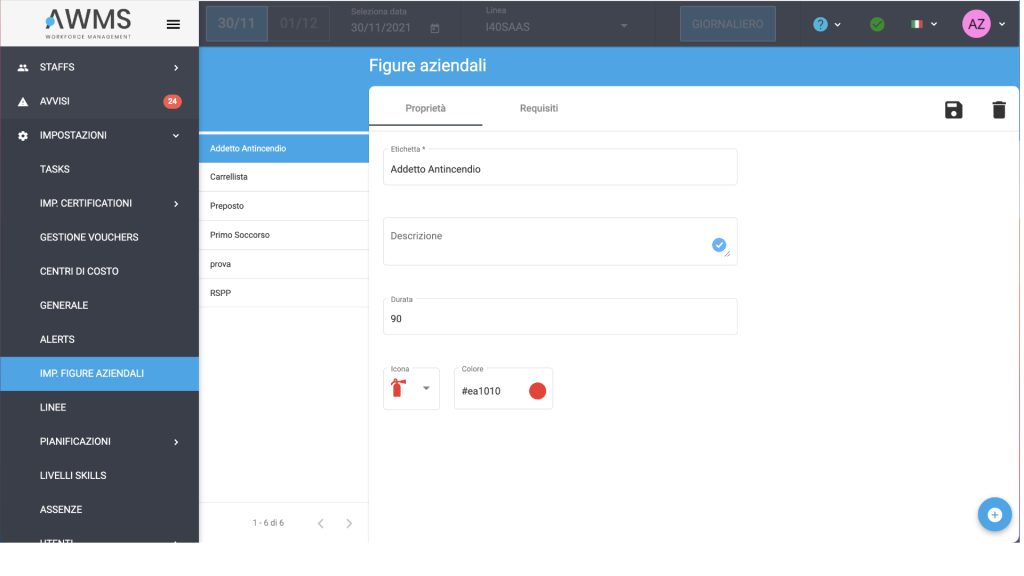The height and width of the screenshot is (576, 1024).
Task: Open the Italian flag language dropdown
Action: click(x=923, y=24)
